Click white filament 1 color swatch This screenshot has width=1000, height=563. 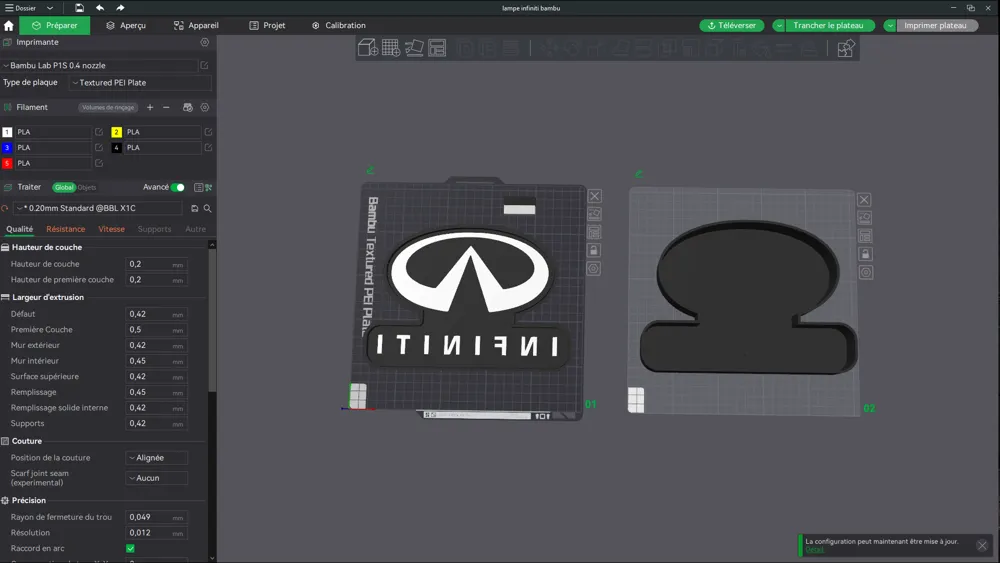(7, 132)
